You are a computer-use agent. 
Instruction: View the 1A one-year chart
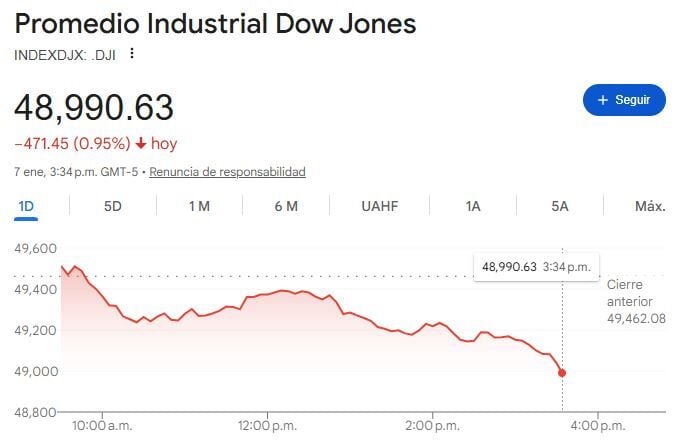pos(473,206)
